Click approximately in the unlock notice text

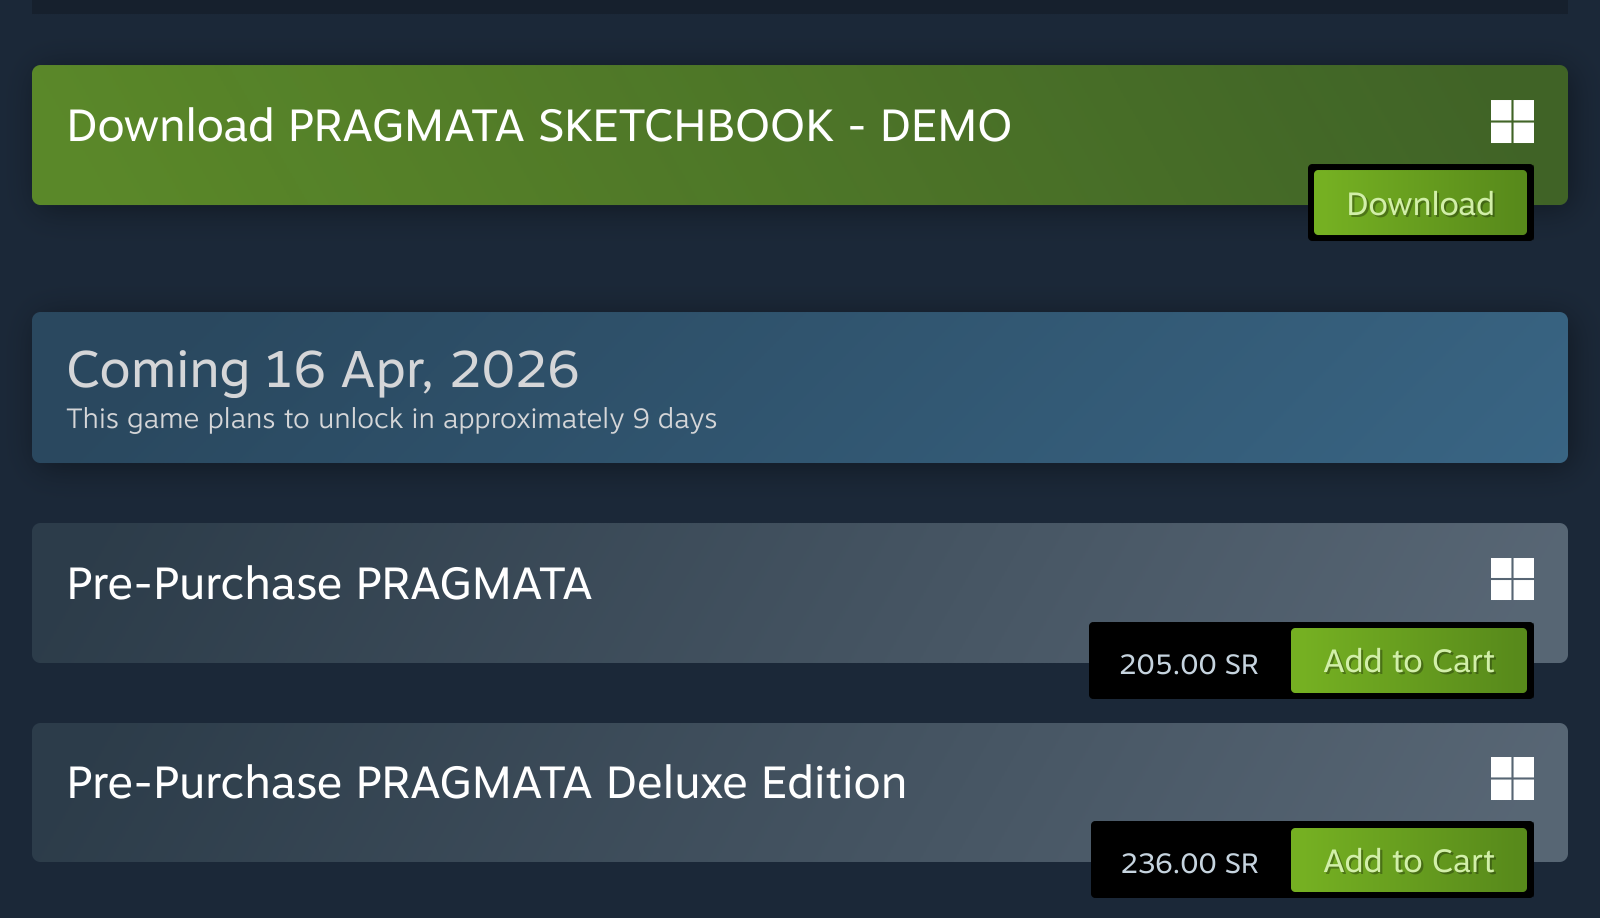point(533,419)
